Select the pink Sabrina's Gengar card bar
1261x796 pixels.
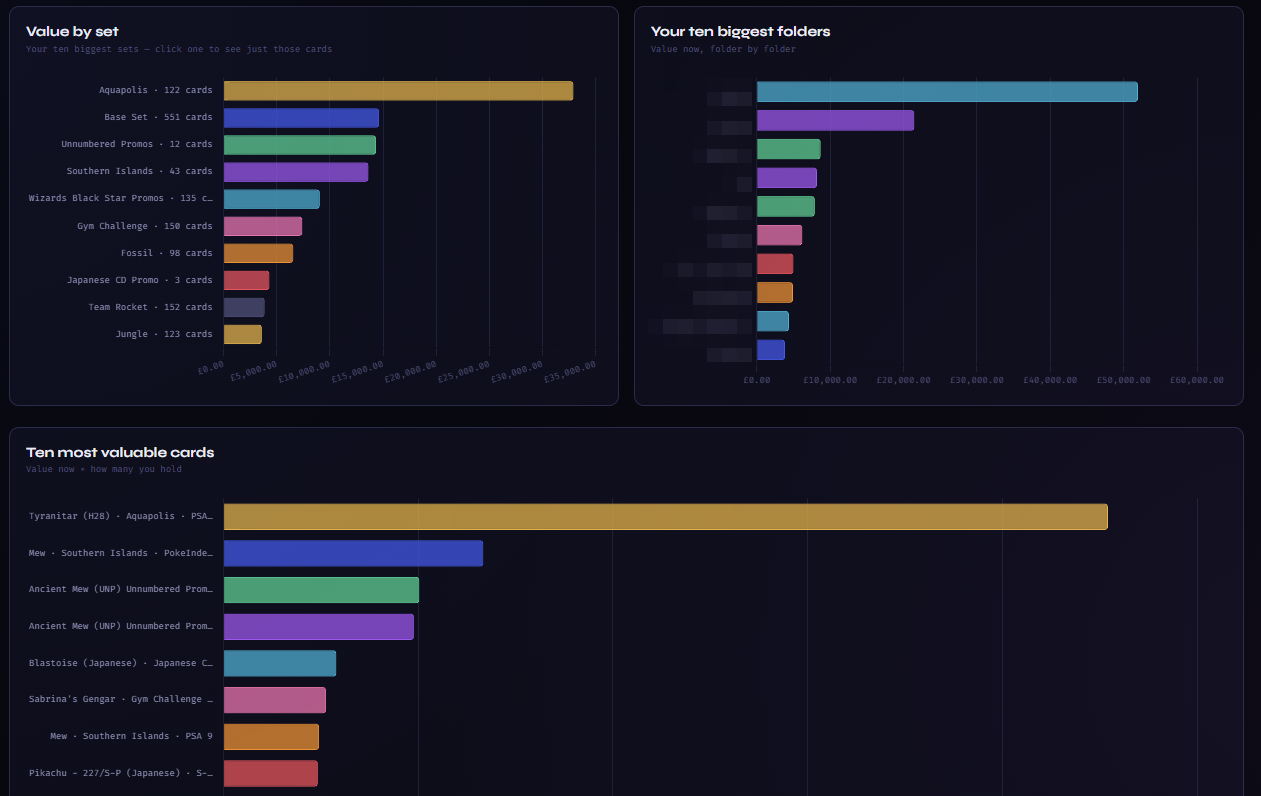point(275,700)
